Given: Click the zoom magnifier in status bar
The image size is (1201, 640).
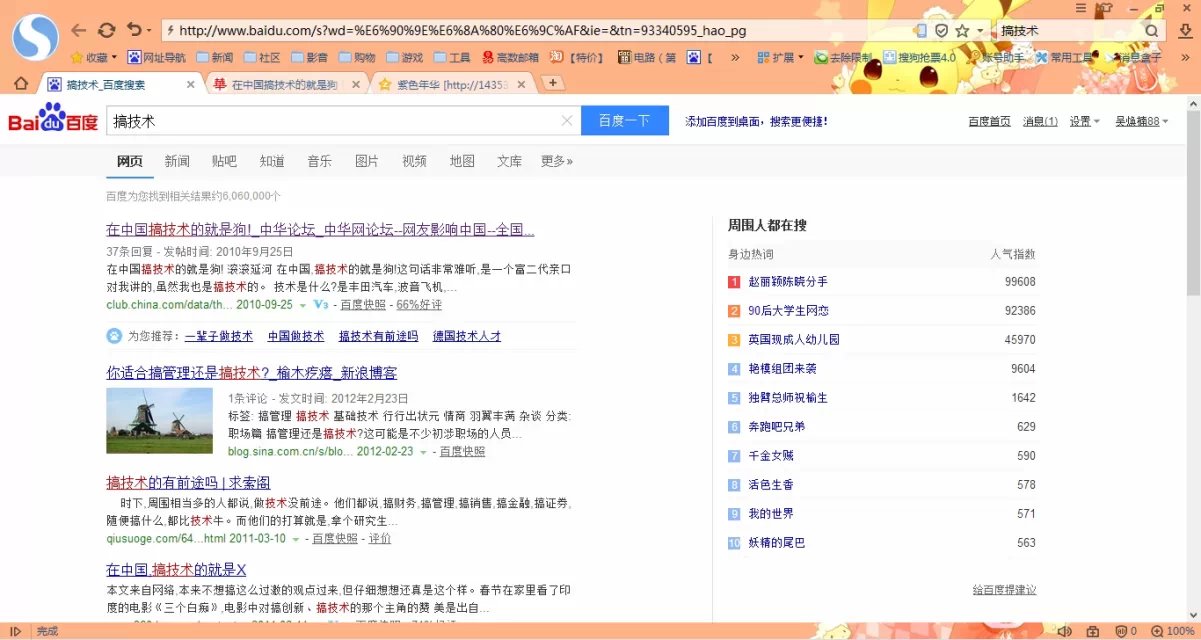Looking at the screenshot, I should click(x=1155, y=631).
